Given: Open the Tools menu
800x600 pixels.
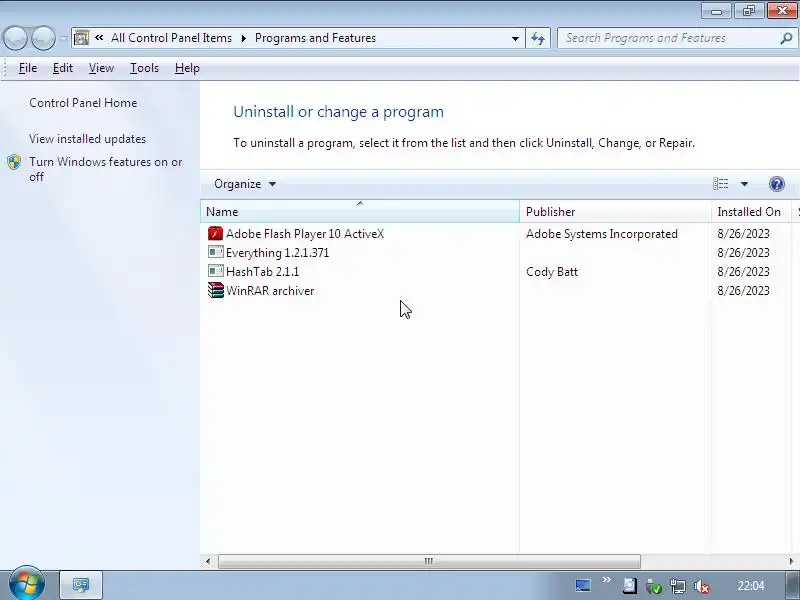Looking at the screenshot, I should (144, 68).
